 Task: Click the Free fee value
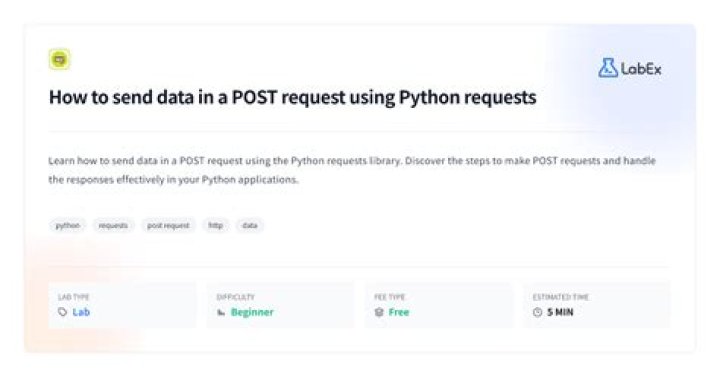399,312
